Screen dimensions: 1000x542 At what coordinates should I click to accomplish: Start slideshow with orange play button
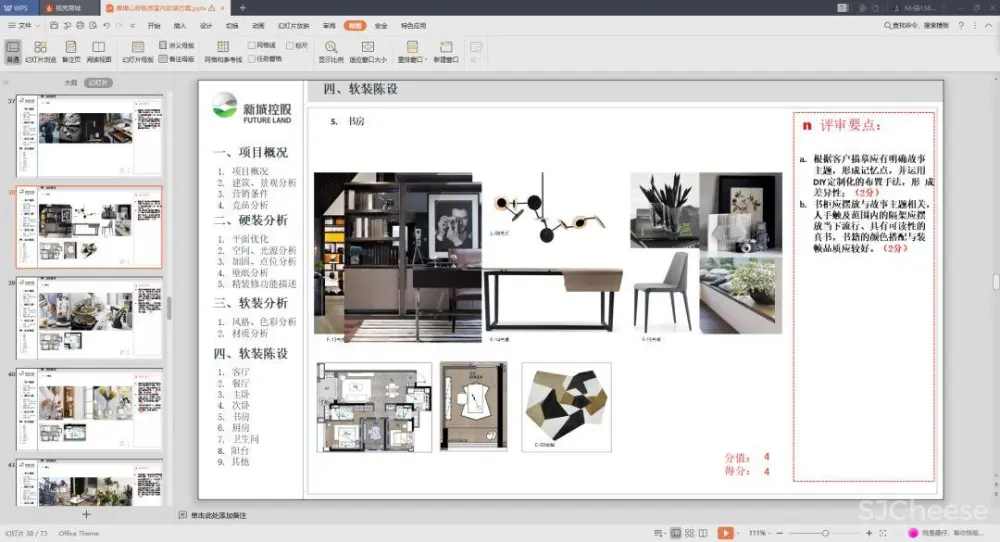725,533
